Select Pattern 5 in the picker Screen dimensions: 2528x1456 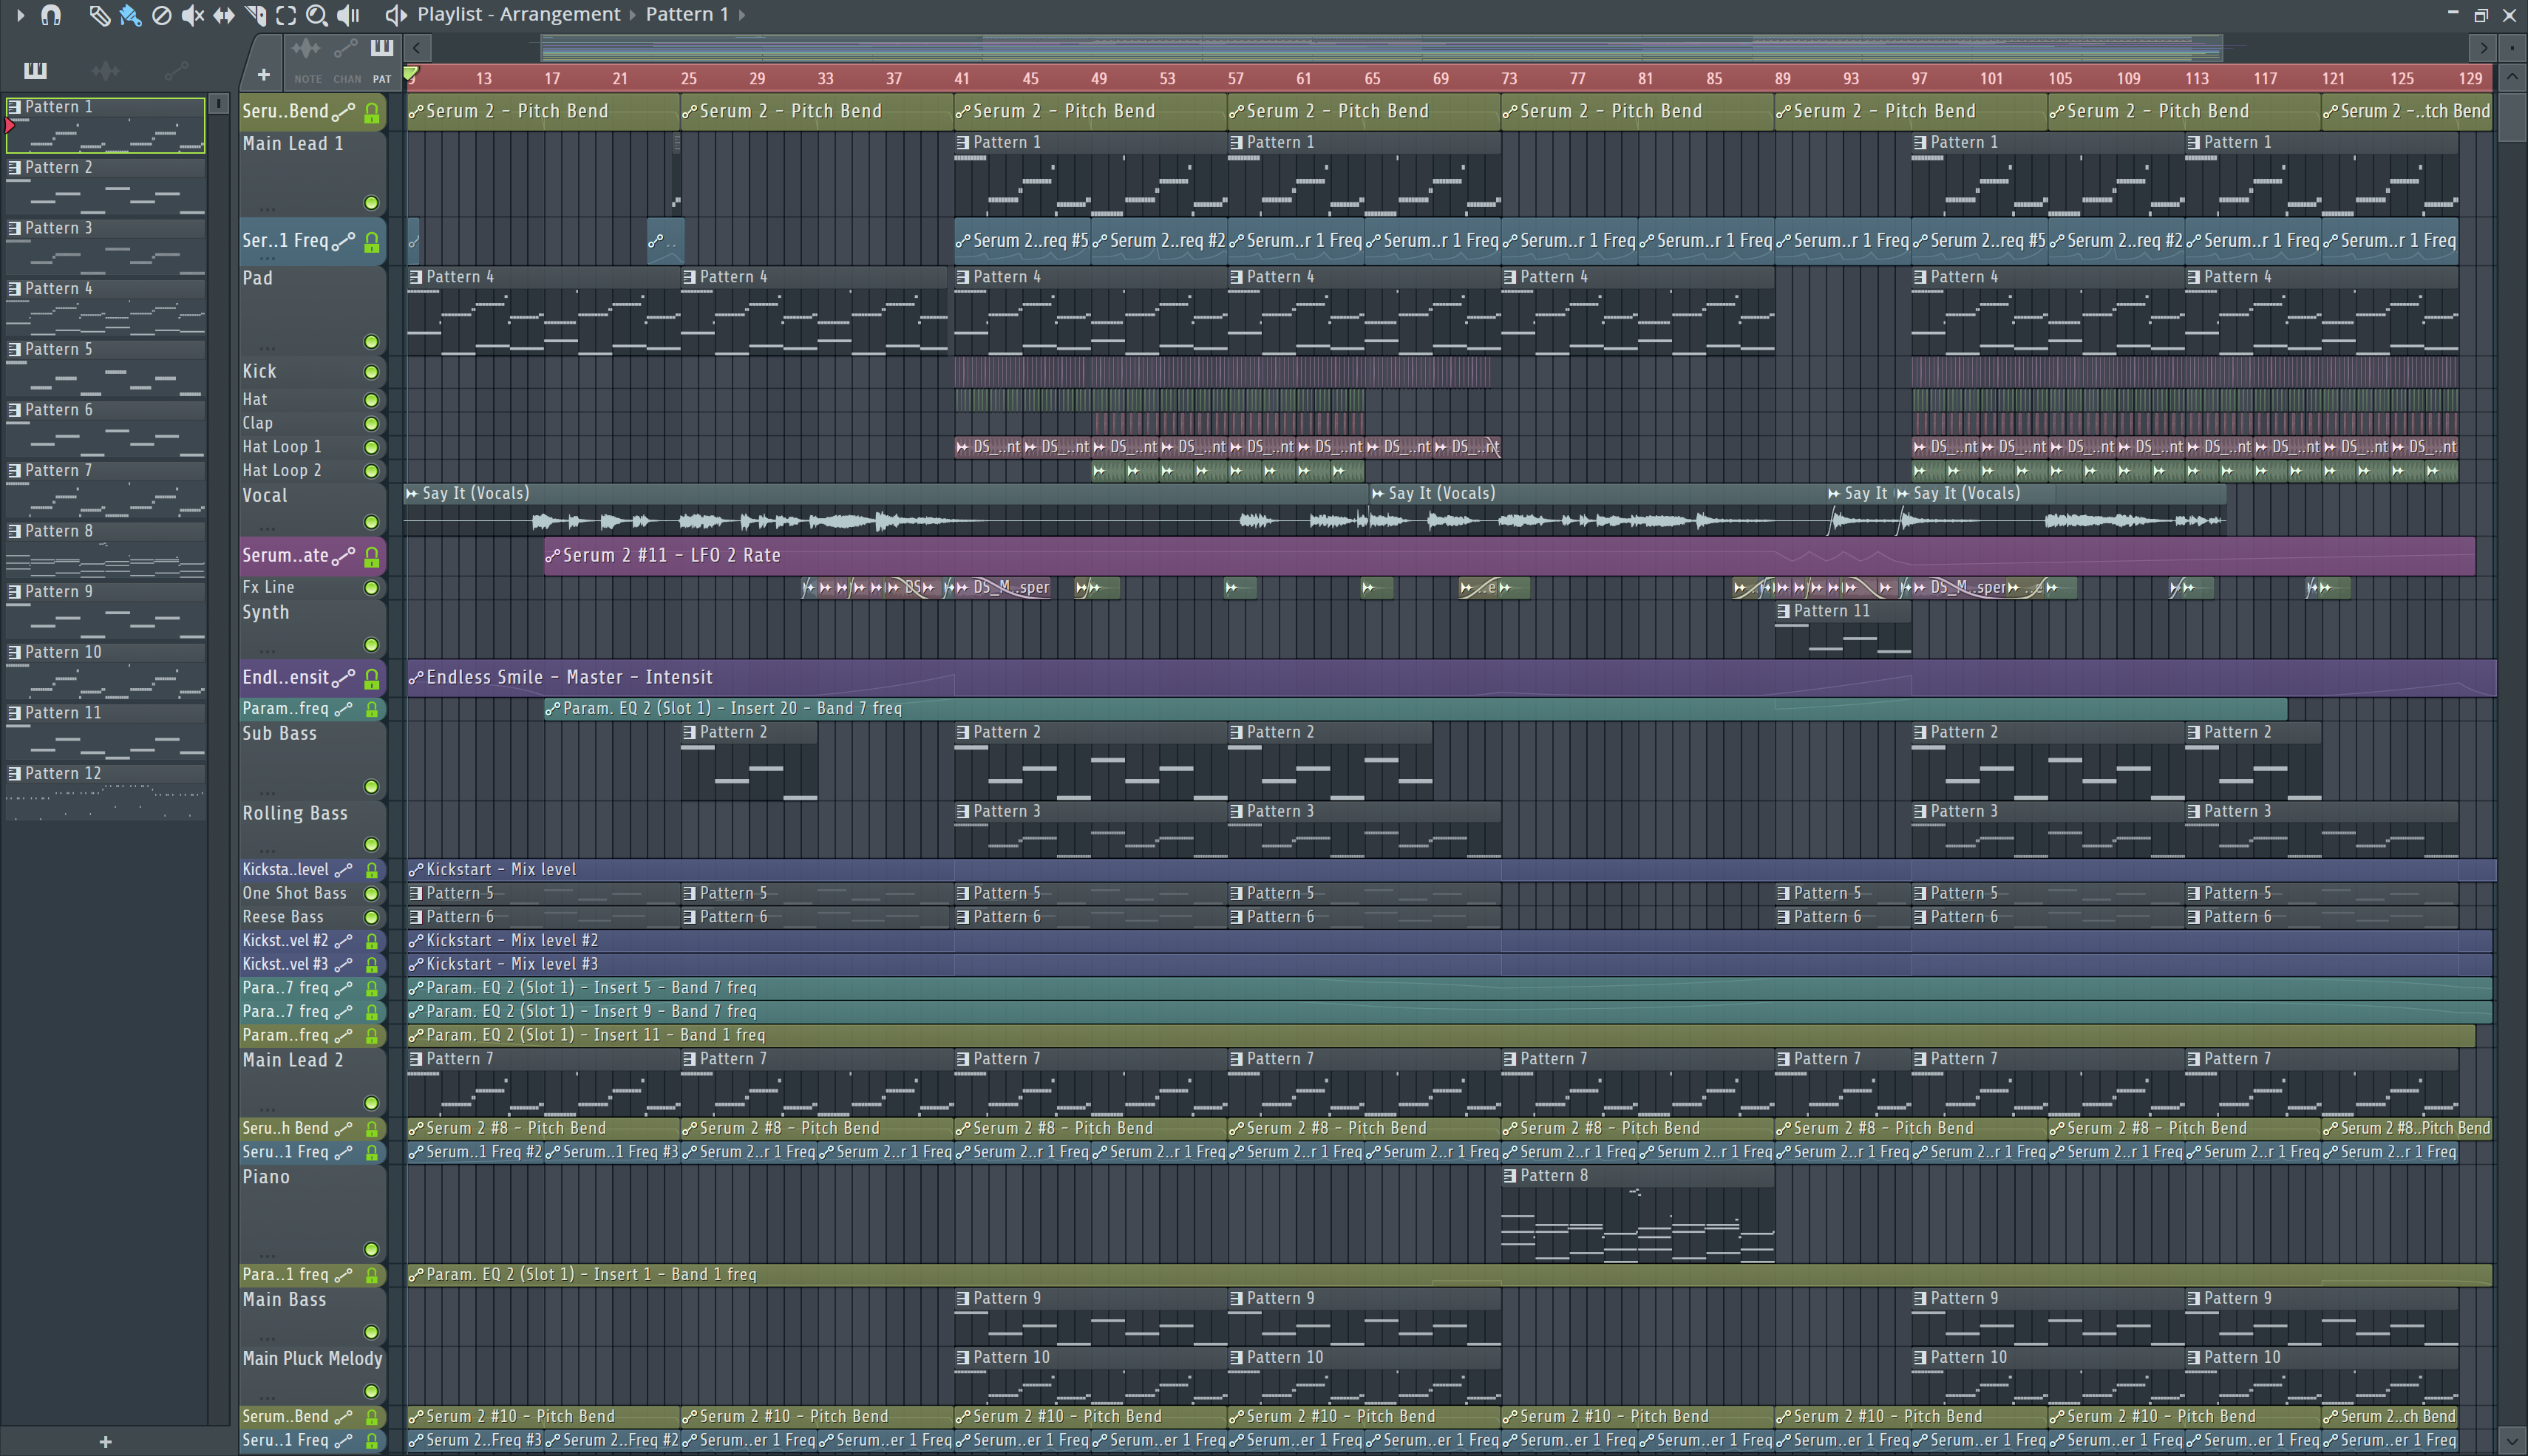pos(105,368)
